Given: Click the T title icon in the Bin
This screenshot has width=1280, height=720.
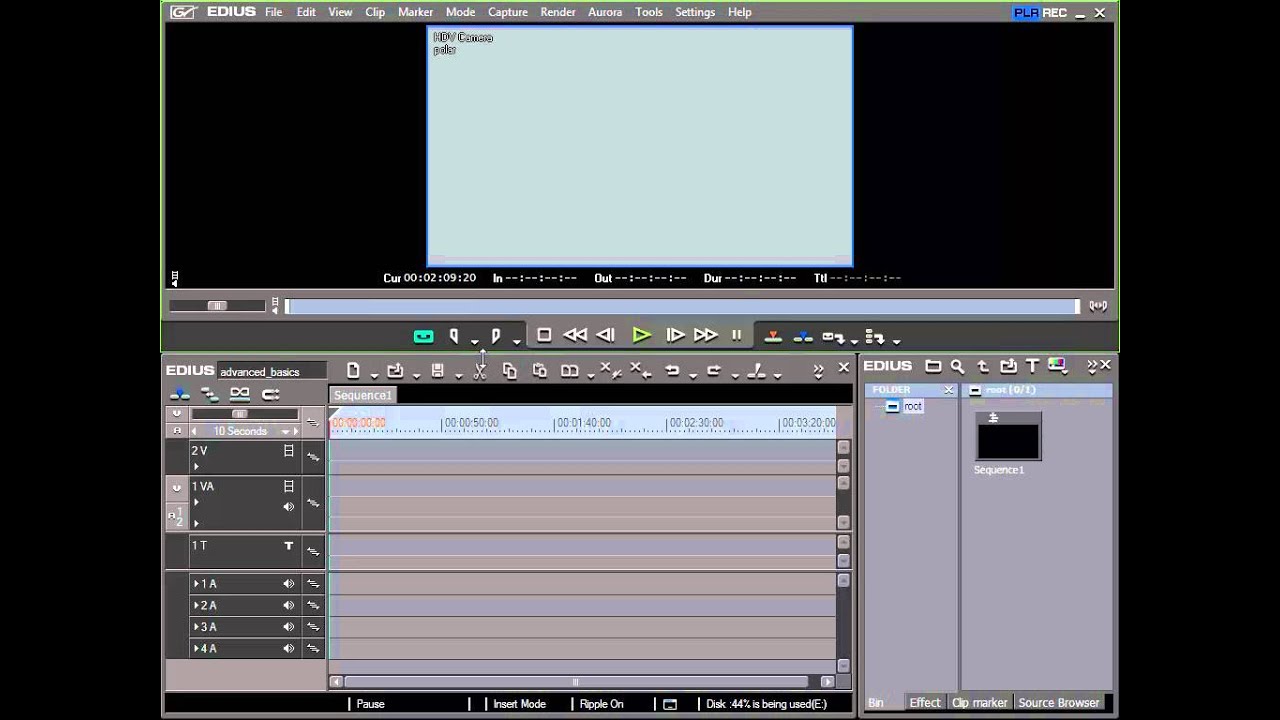Looking at the screenshot, I should click(1033, 366).
